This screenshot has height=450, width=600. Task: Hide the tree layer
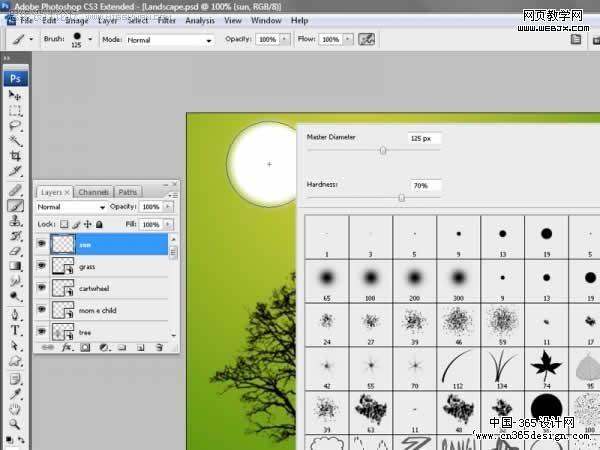(x=42, y=331)
